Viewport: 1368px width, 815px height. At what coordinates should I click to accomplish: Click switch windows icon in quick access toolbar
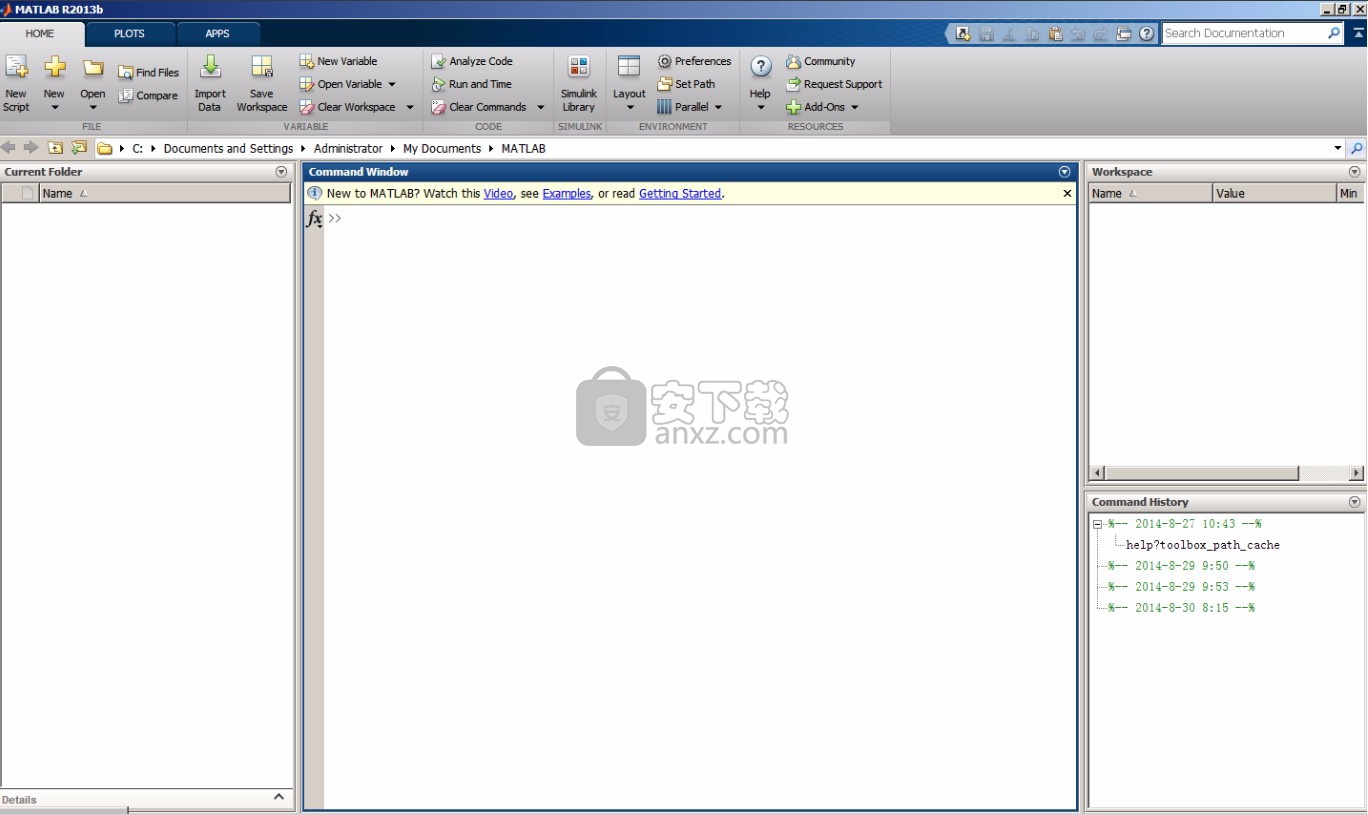pos(1124,33)
